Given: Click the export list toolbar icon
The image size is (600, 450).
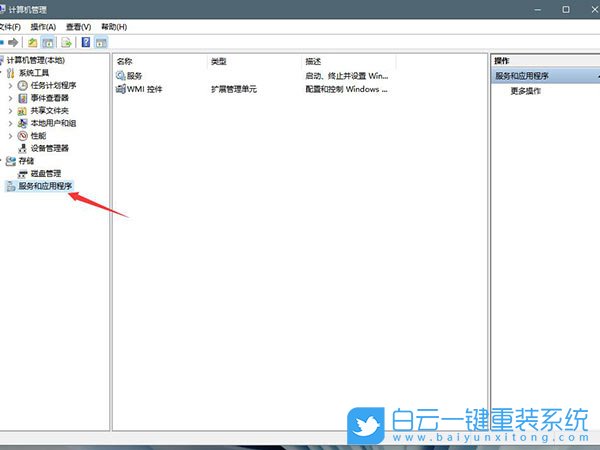Looking at the screenshot, I should click(66, 42).
